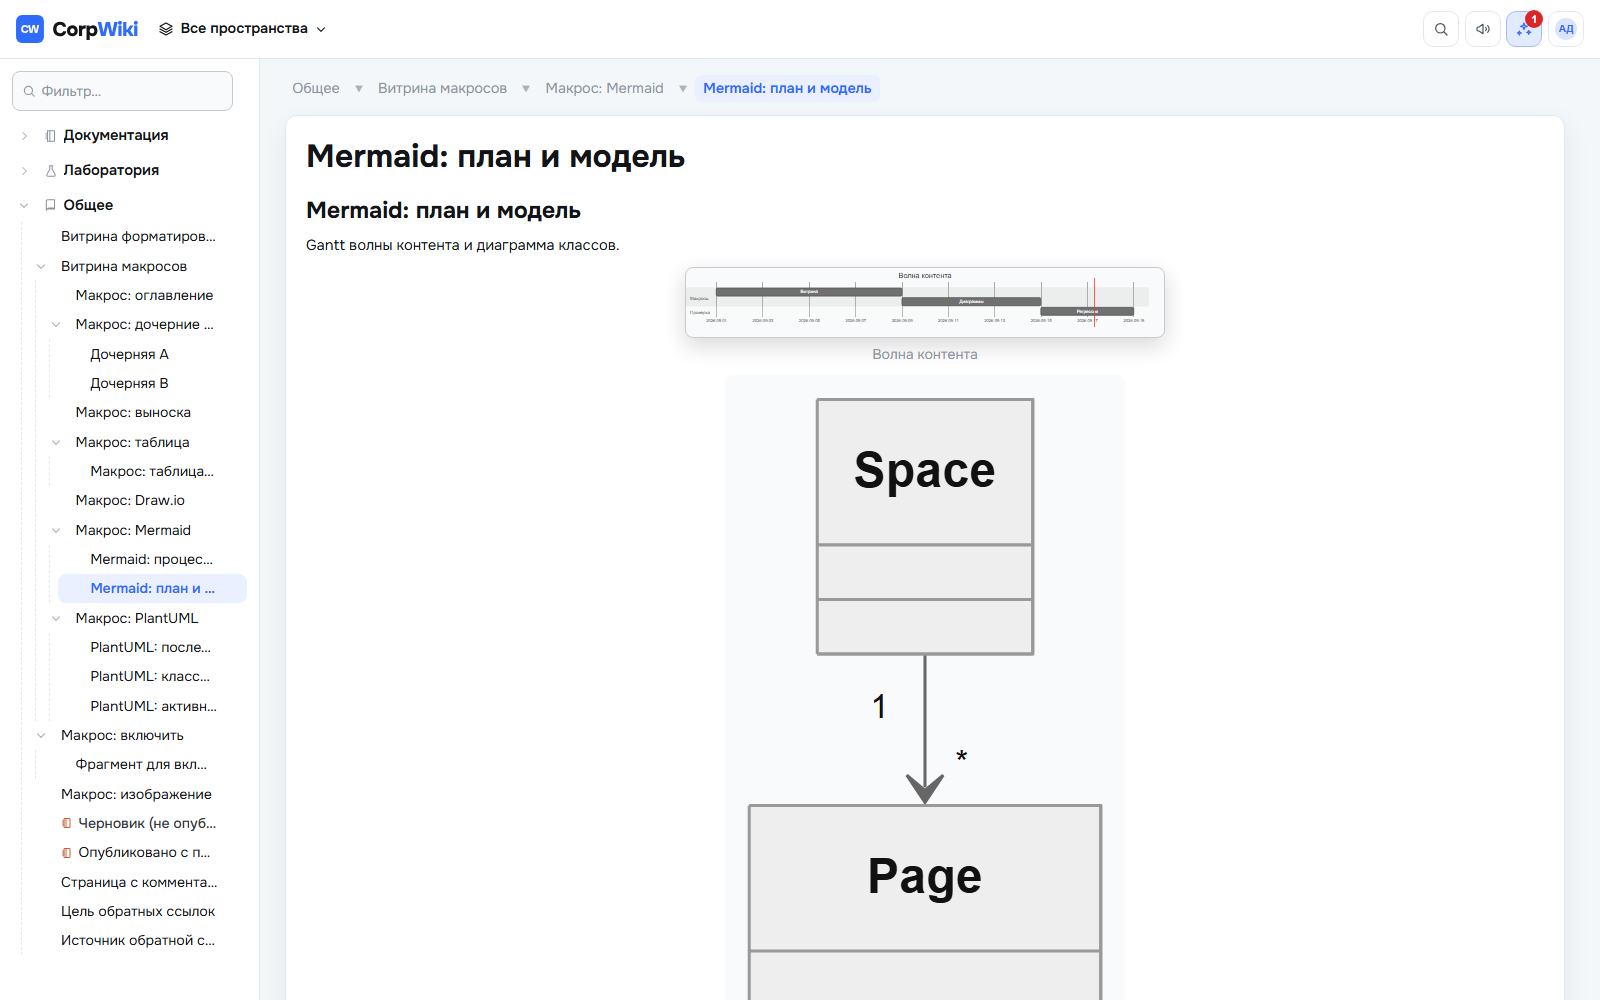Open Макрос: включить page
The height and width of the screenshot is (1000, 1600).
tap(122, 735)
